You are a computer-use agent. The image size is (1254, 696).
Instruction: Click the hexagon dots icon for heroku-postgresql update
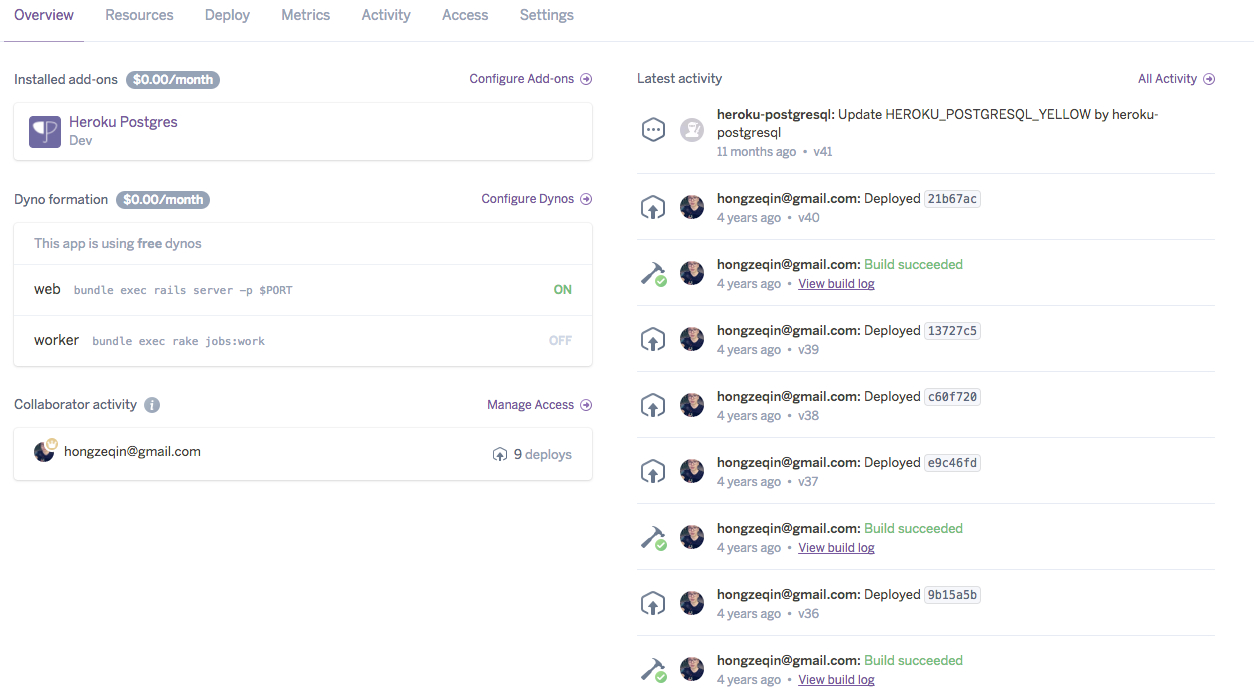653,130
